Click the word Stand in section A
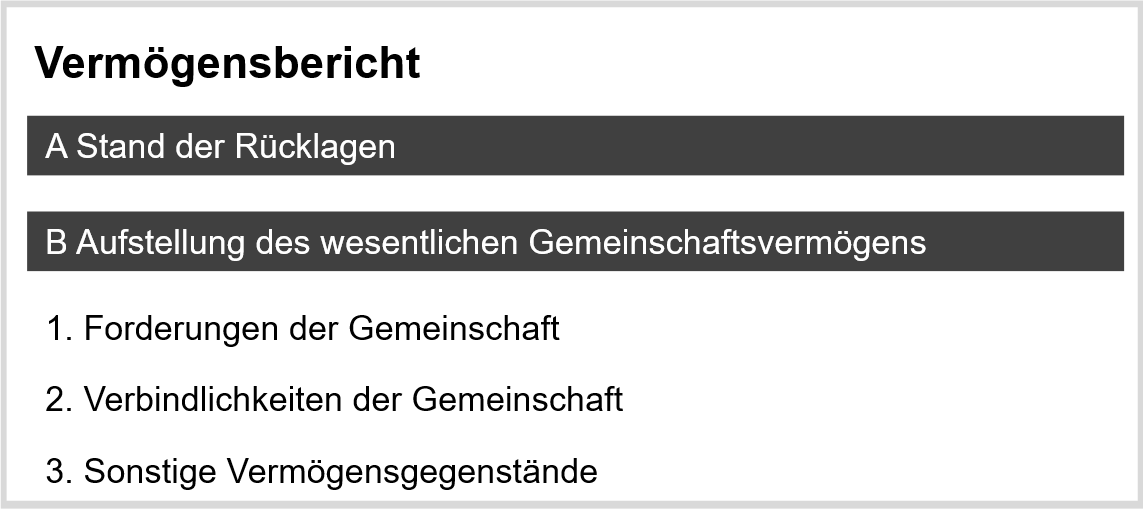The height and width of the screenshot is (509, 1143). coord(121,147)
